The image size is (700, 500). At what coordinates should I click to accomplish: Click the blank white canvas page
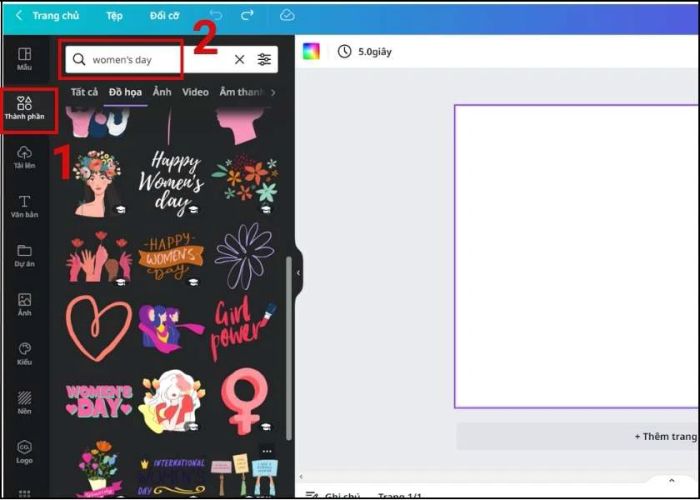point(577,256)
